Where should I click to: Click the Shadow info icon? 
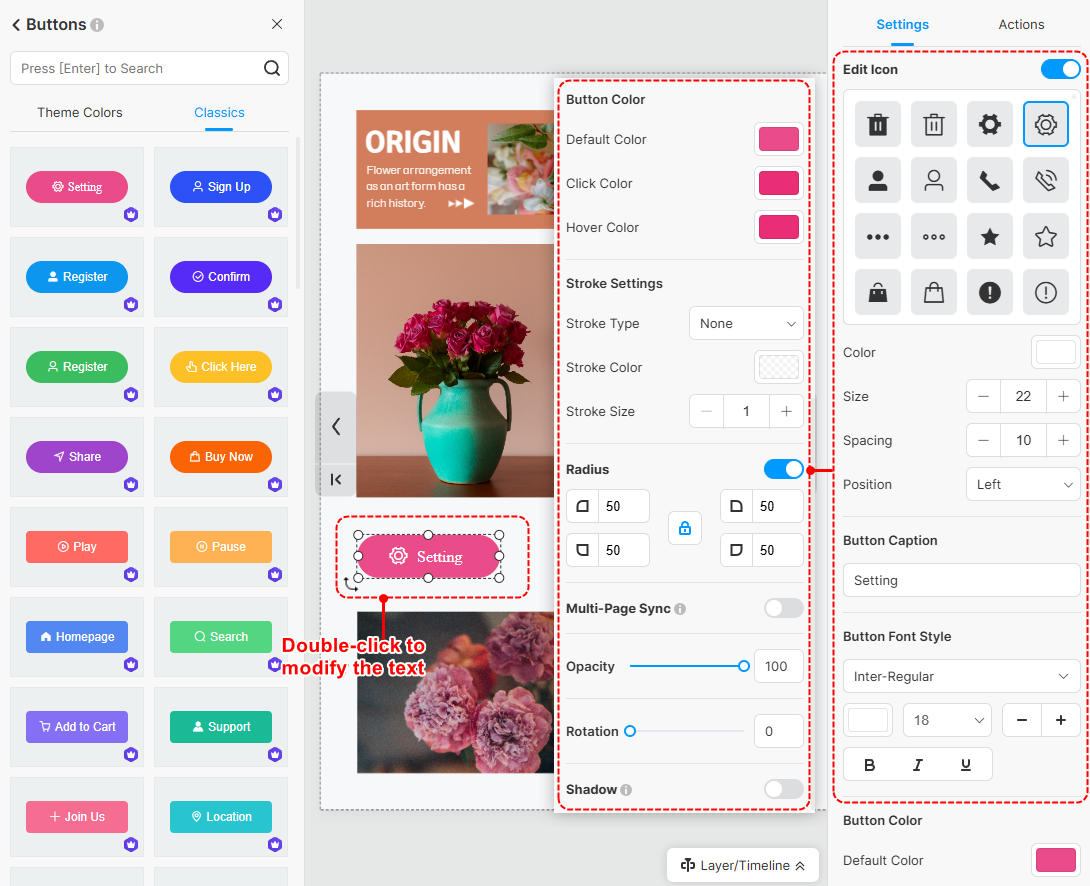click(626, 790)
